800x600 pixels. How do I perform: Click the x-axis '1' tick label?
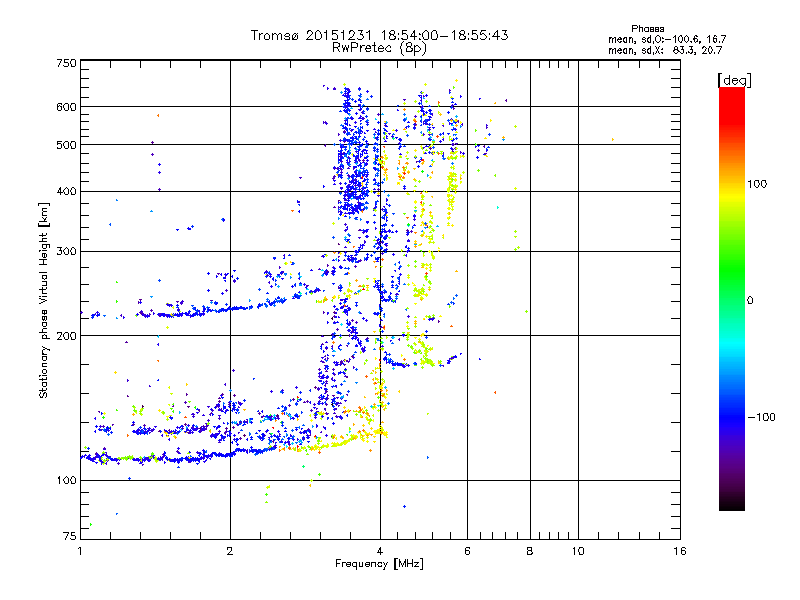pos(80,551)
